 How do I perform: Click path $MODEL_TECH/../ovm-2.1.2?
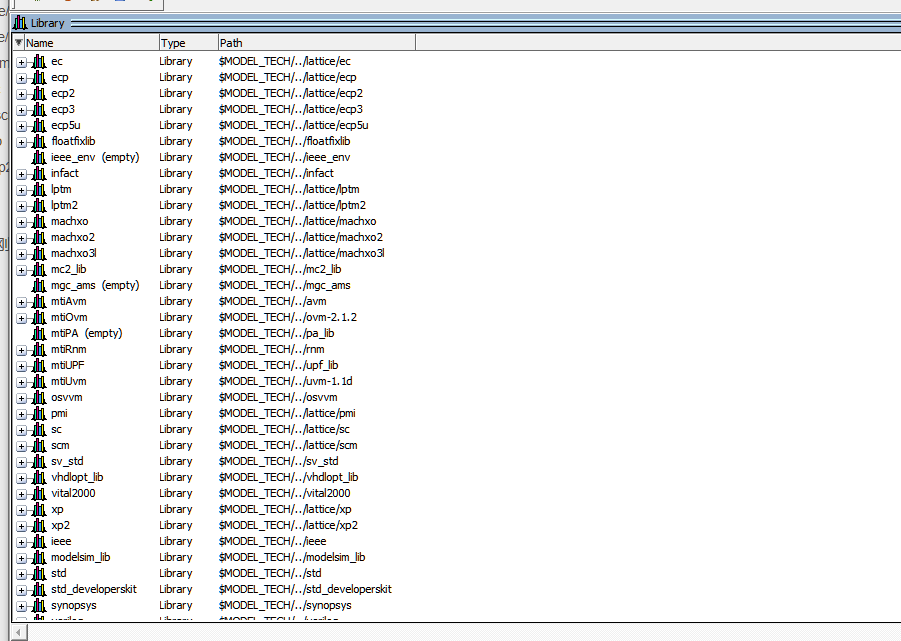[x=288, y=317]
